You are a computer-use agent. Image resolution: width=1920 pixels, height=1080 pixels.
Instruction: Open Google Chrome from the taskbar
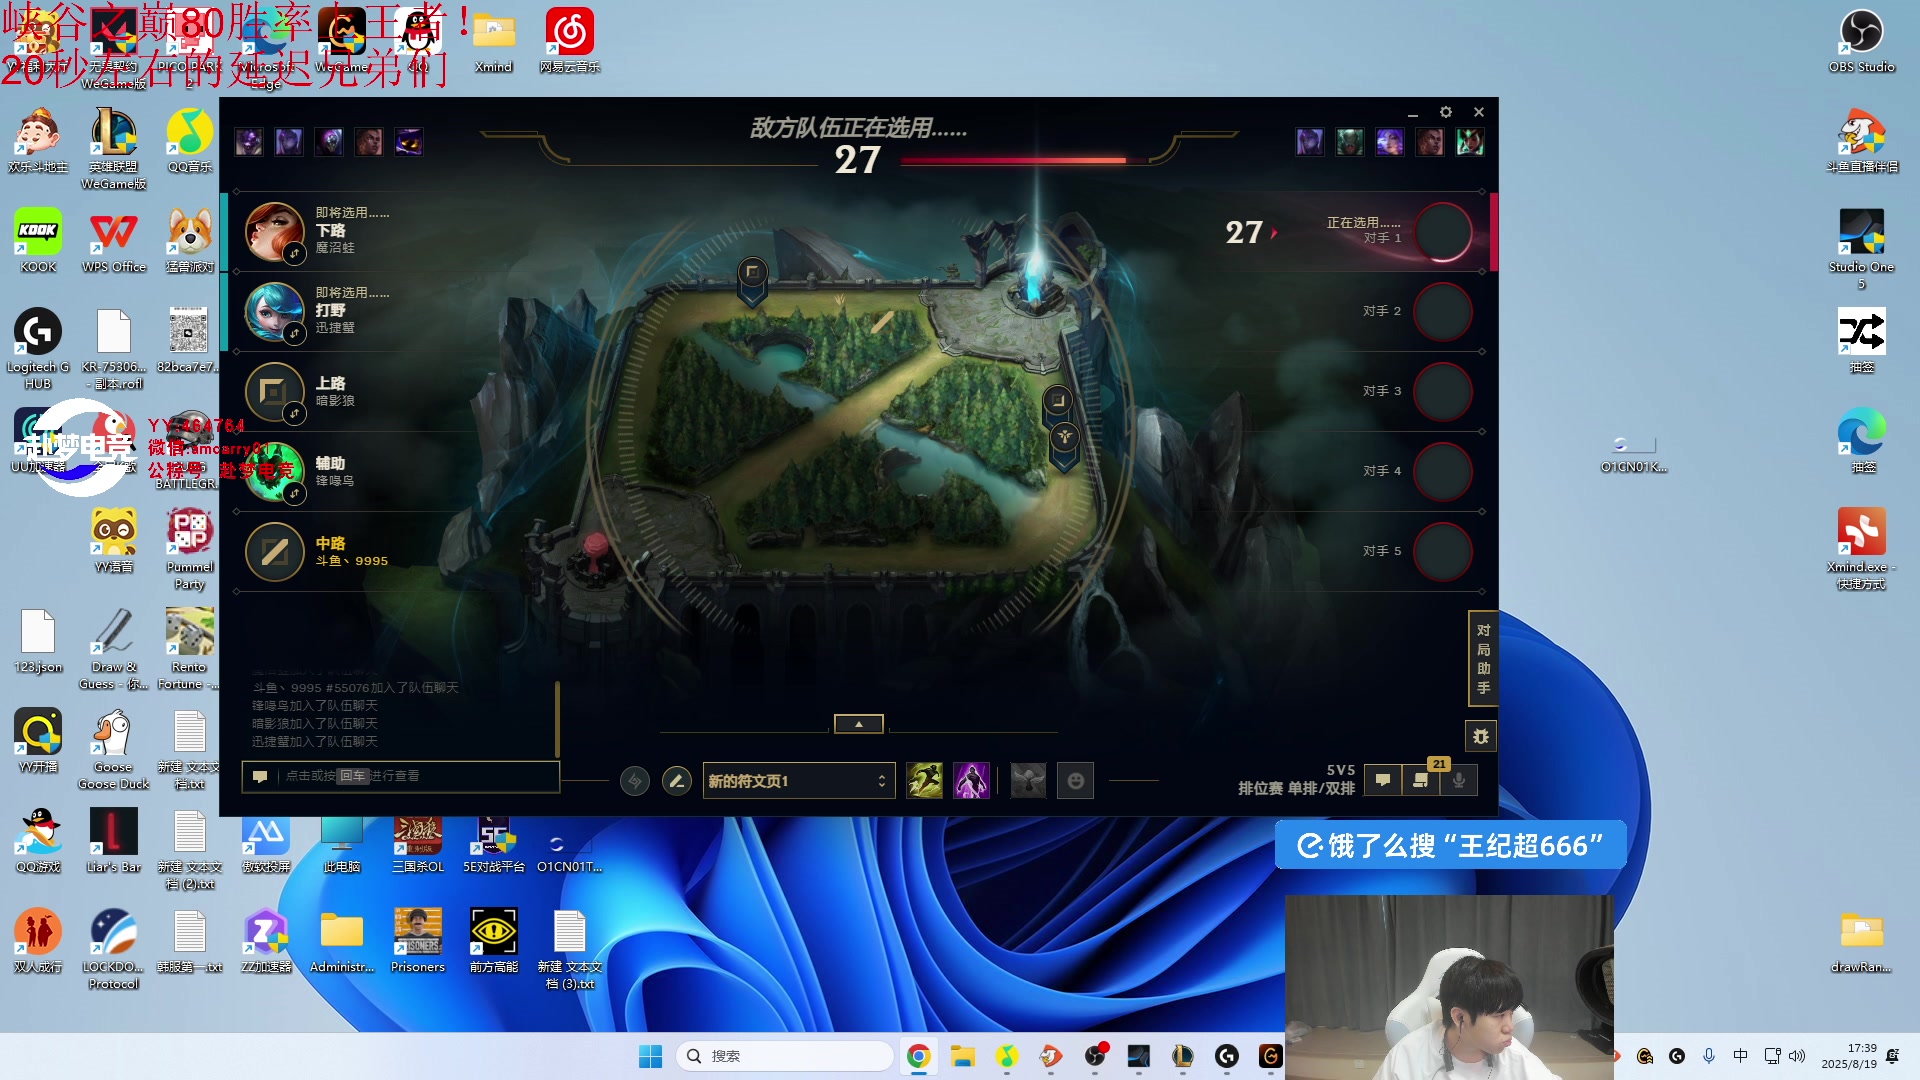tap(918, 1056)
